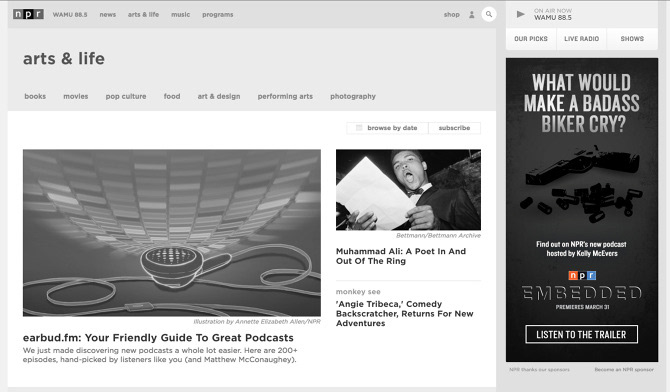Open earbud.fm Friendly Guide headline
The height and width of the screenshot is (392, 670).
tap(158, 338)
